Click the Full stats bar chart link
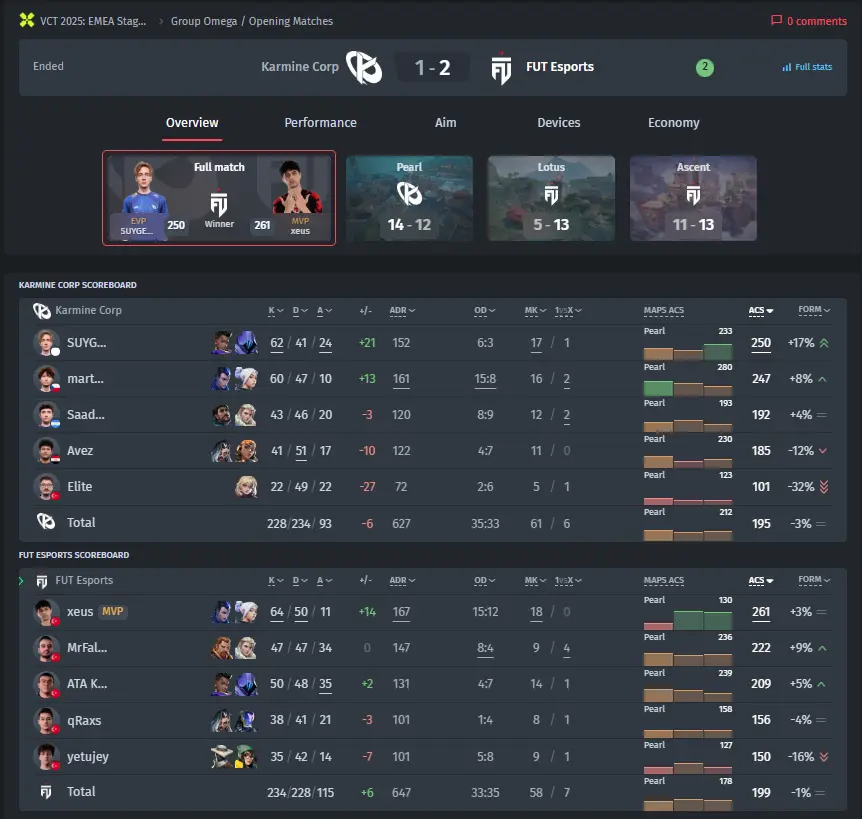This screenshot has height=819, width=862. (806, 67)
